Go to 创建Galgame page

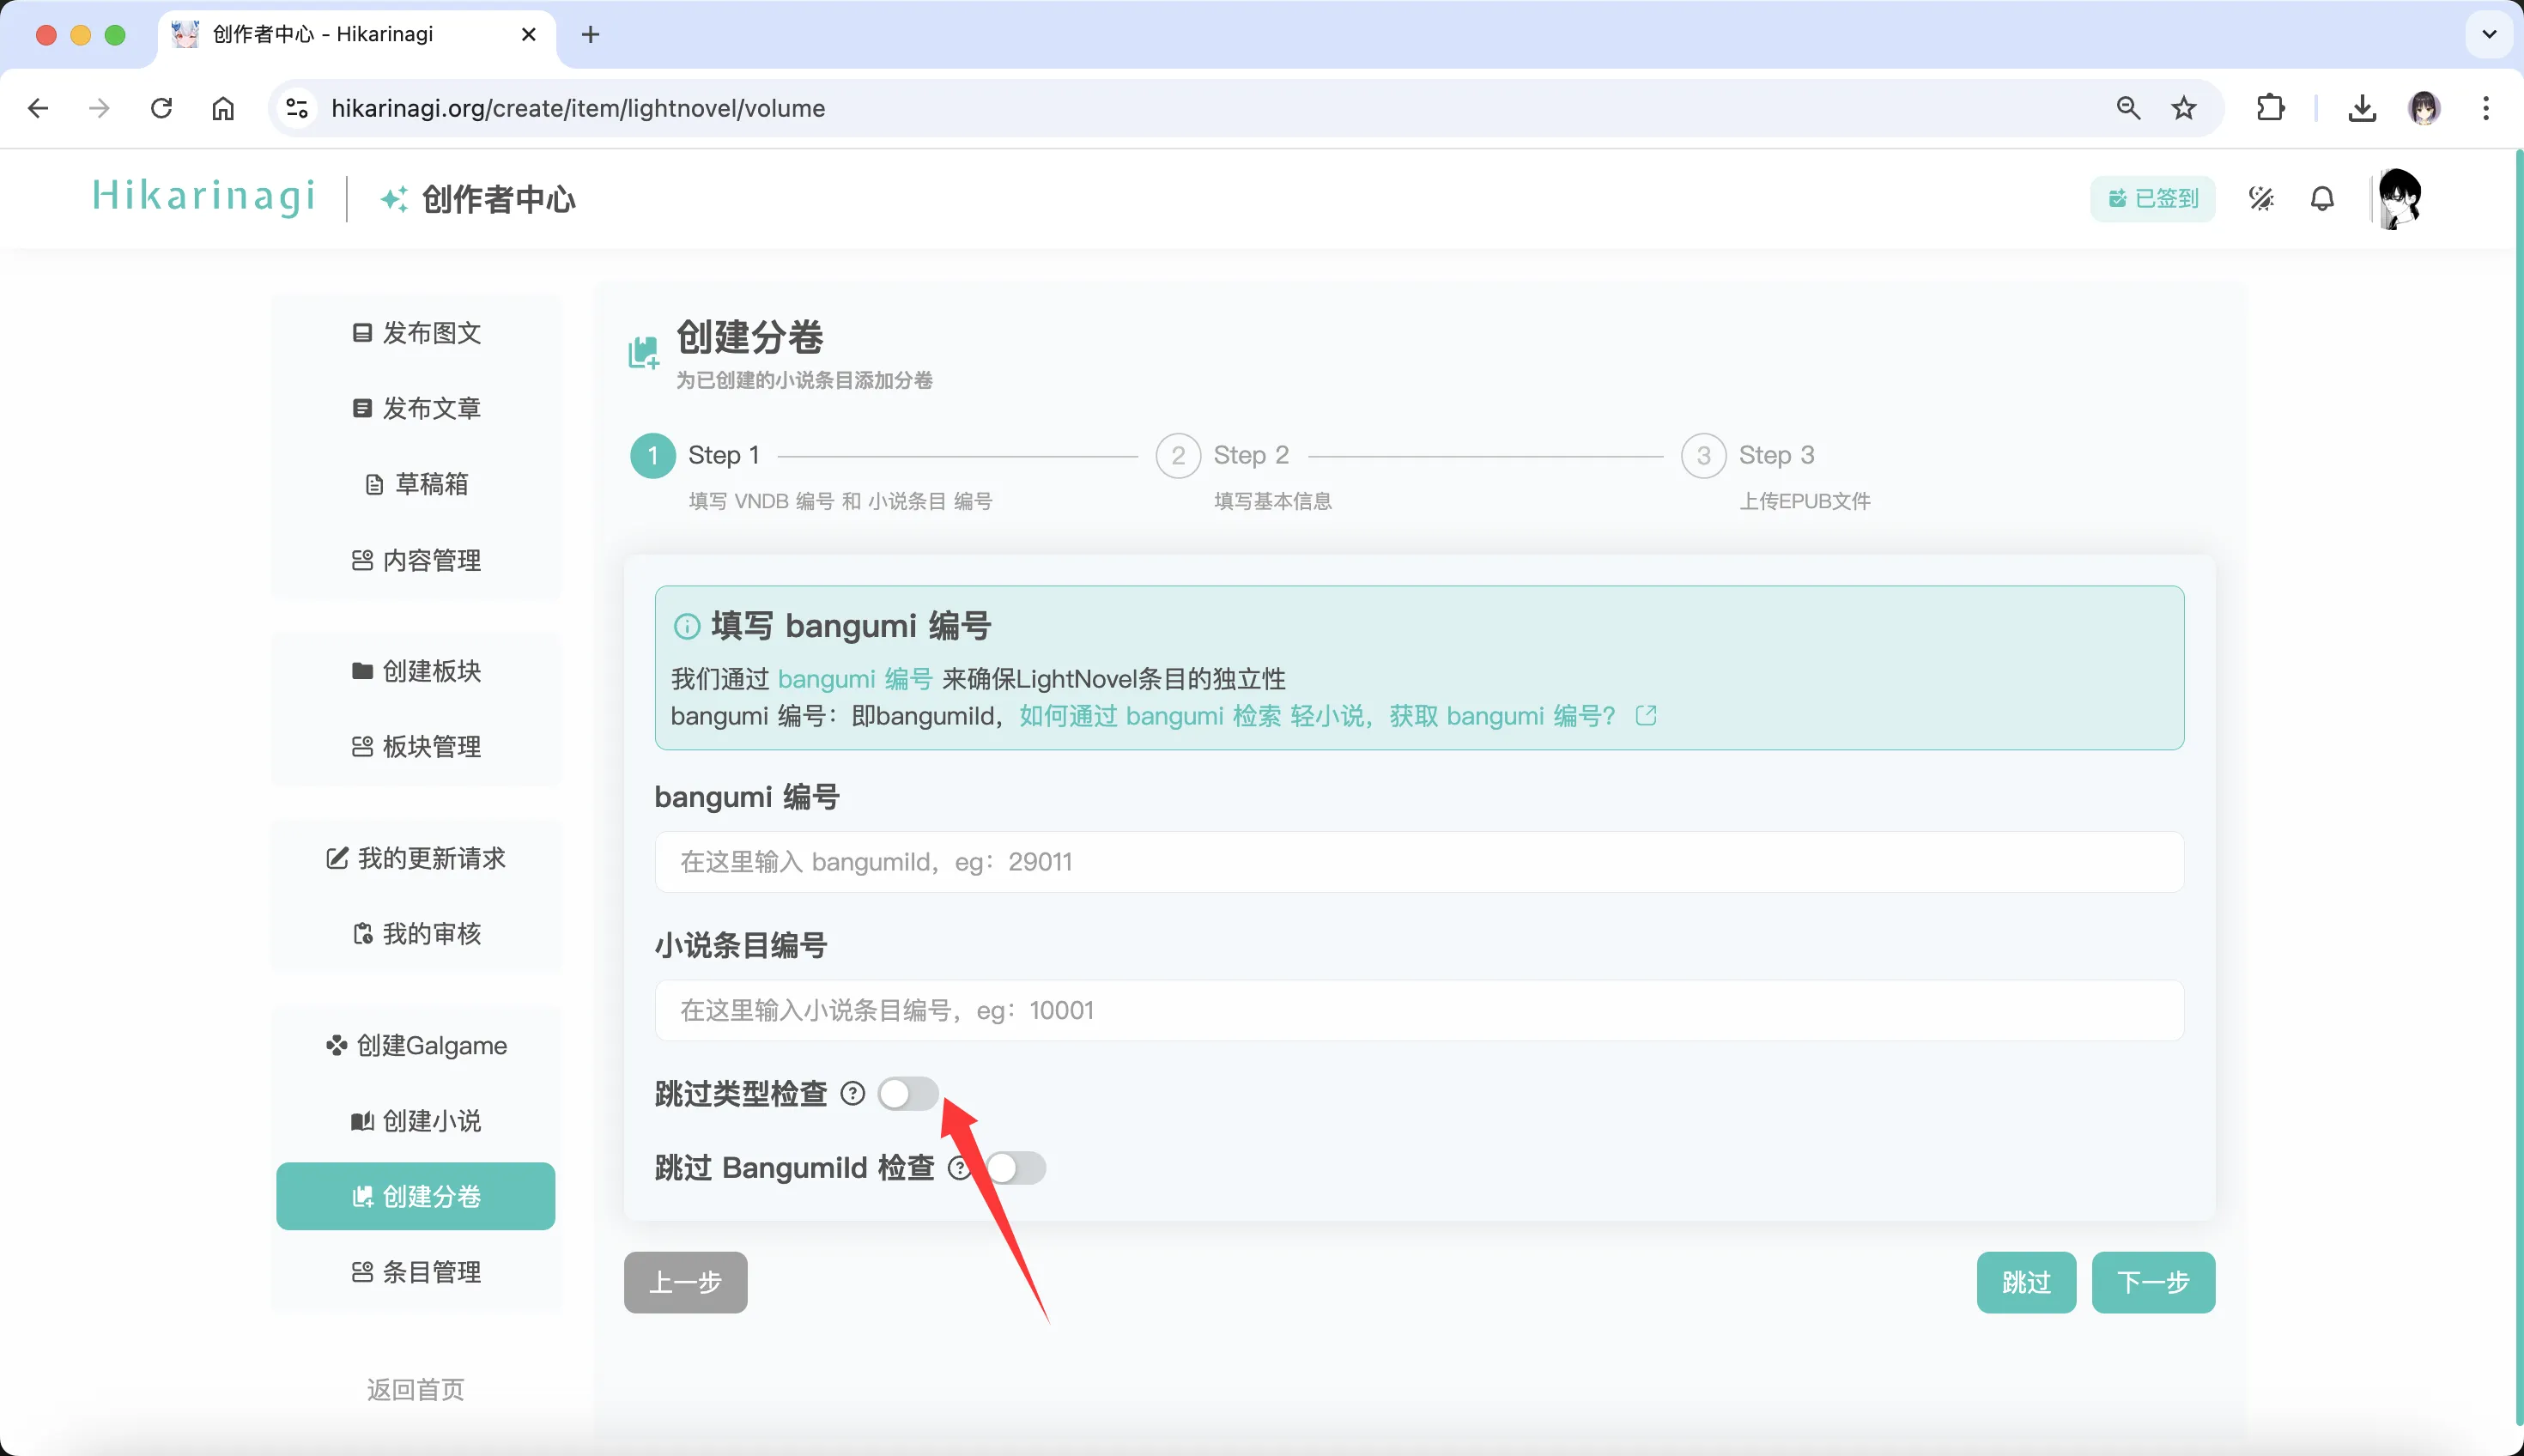tap(416, 1045)
